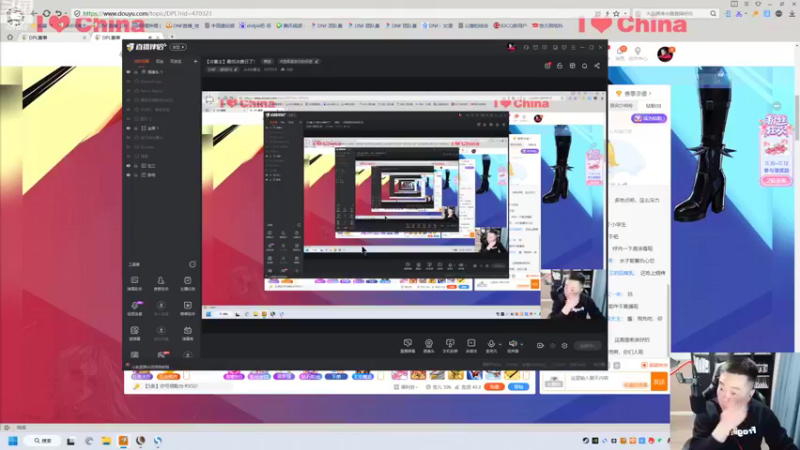This screenshot has width=800, height=450.
Task: Click Windows taskbar search box
Action: pos(43,441)
